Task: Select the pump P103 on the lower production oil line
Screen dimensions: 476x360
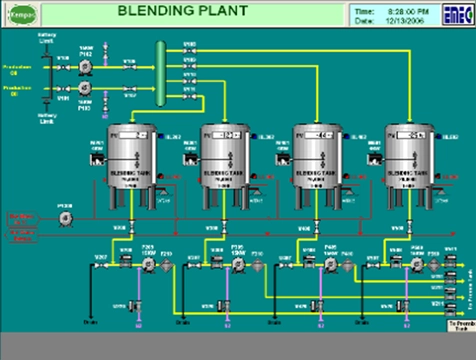Action: coord(85,88)
